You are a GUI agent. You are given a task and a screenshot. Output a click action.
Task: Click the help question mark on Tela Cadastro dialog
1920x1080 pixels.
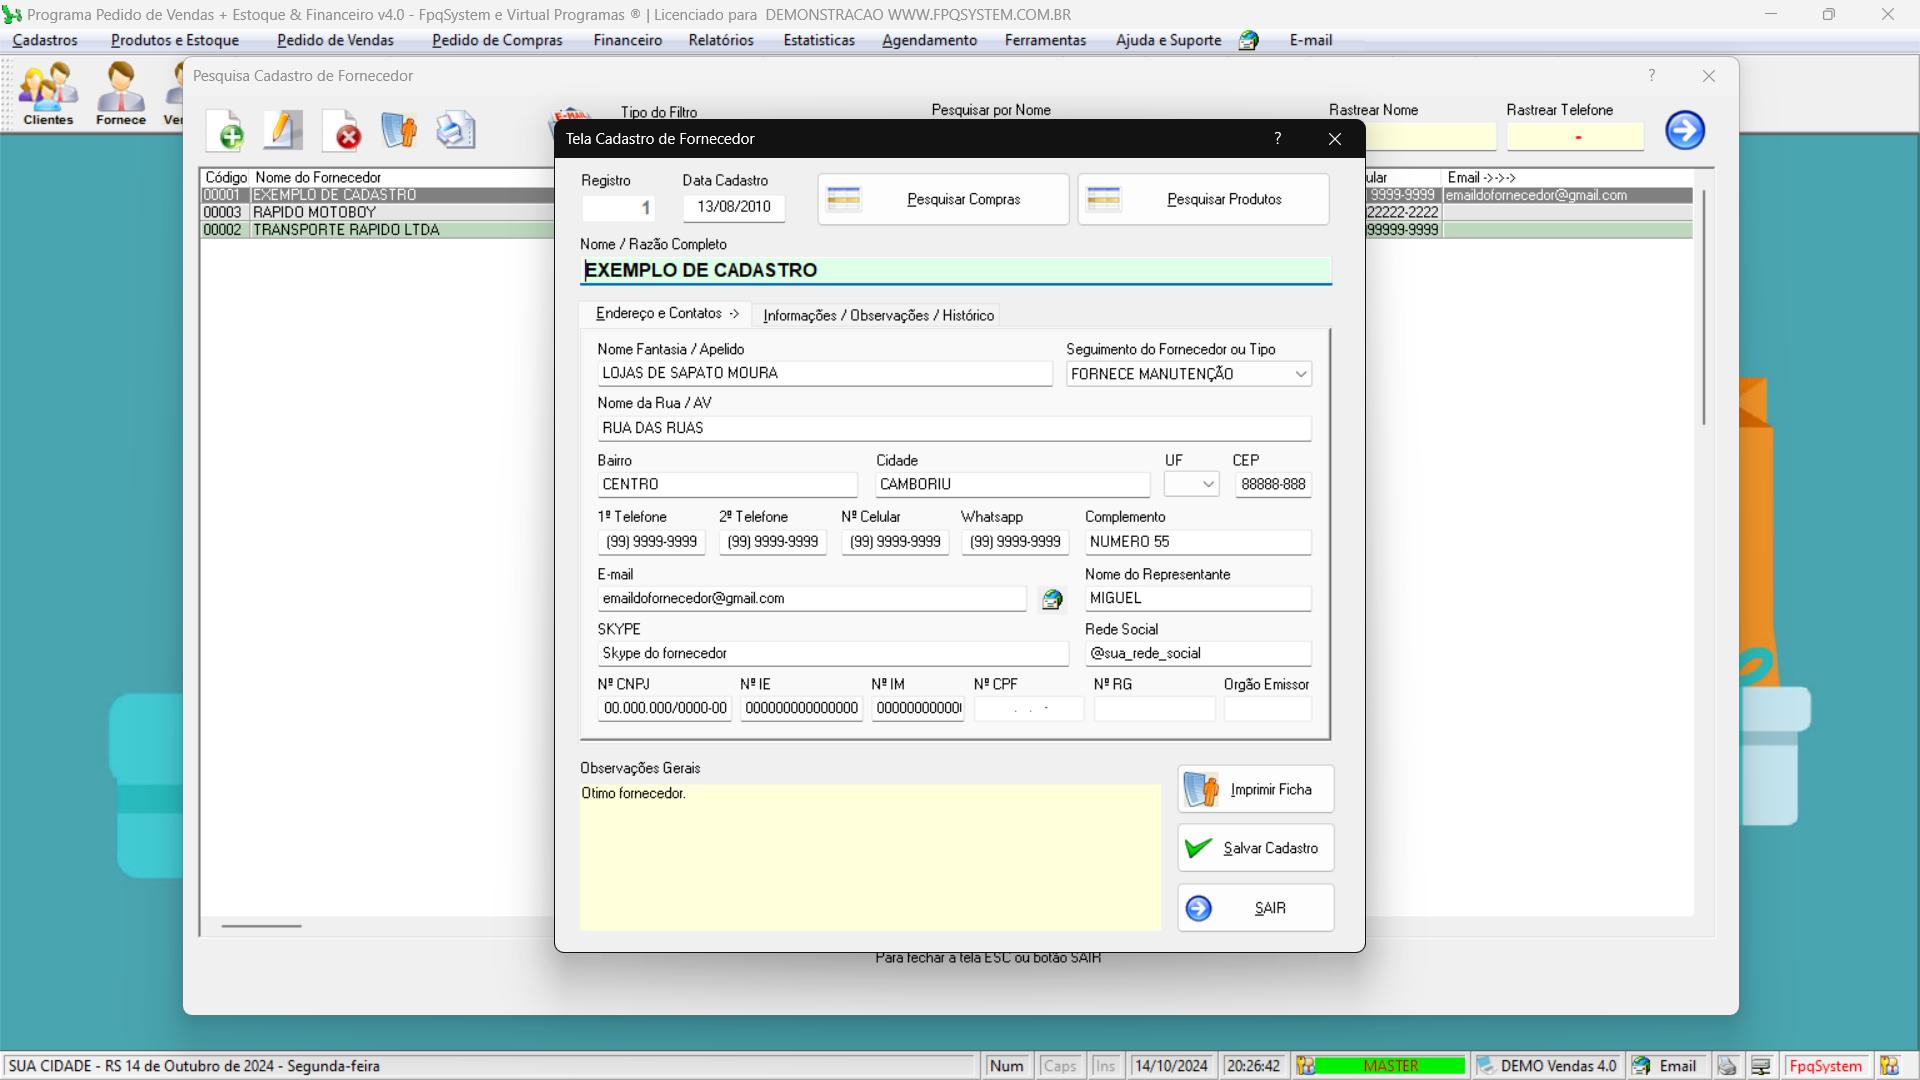tap(1277, 139)
